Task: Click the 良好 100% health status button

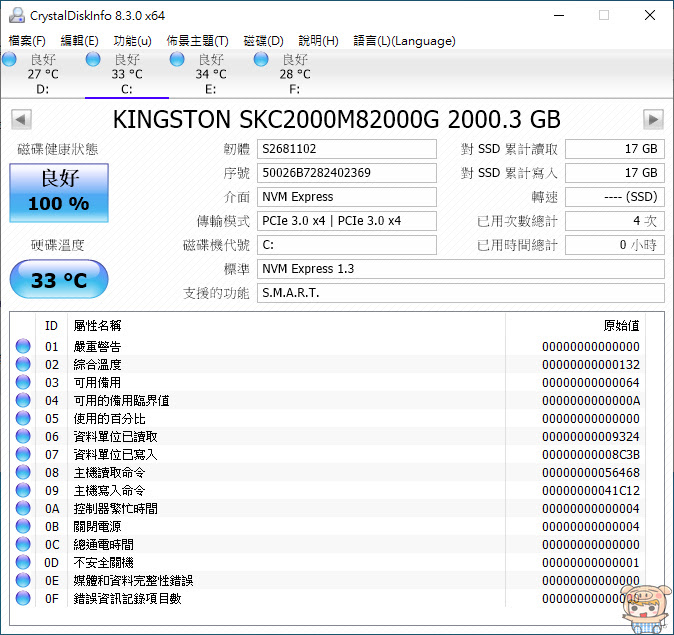Action: coord(59,193)
